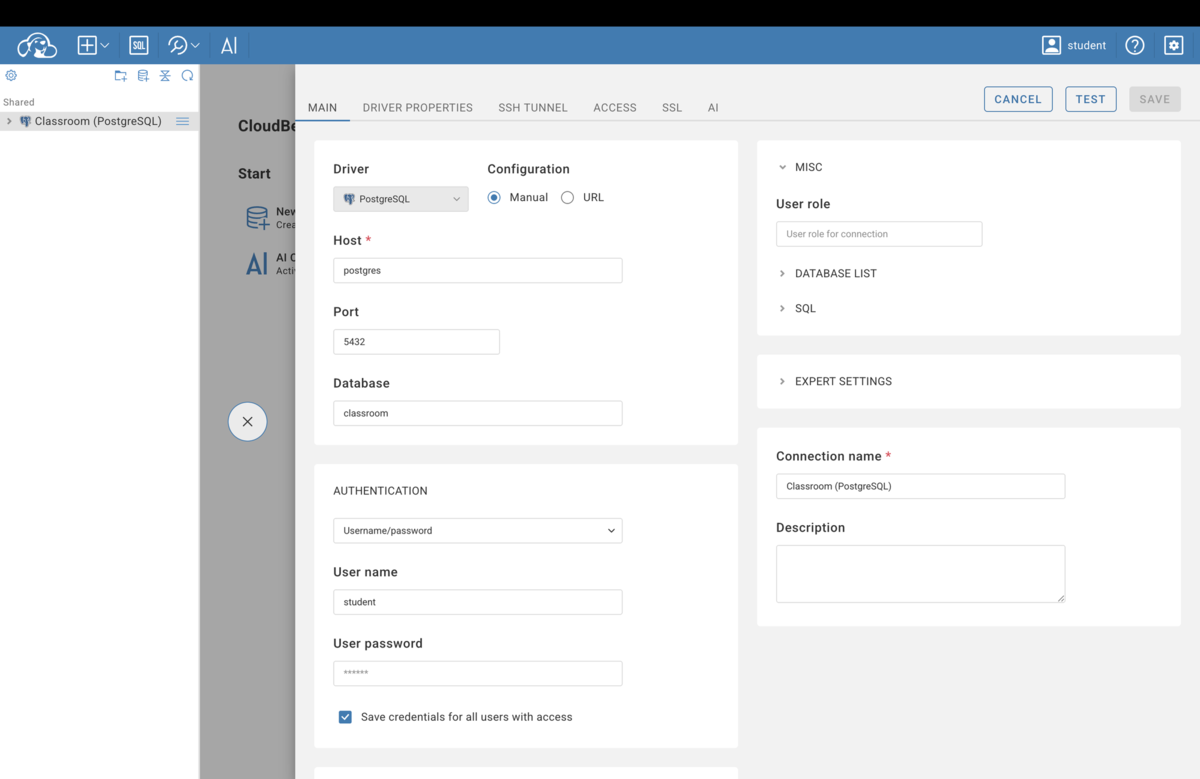Click the Shared label in the navigator

[19, 102]
